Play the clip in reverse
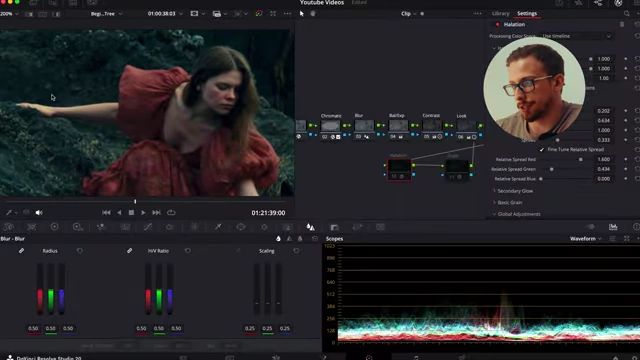 [119, 213]
